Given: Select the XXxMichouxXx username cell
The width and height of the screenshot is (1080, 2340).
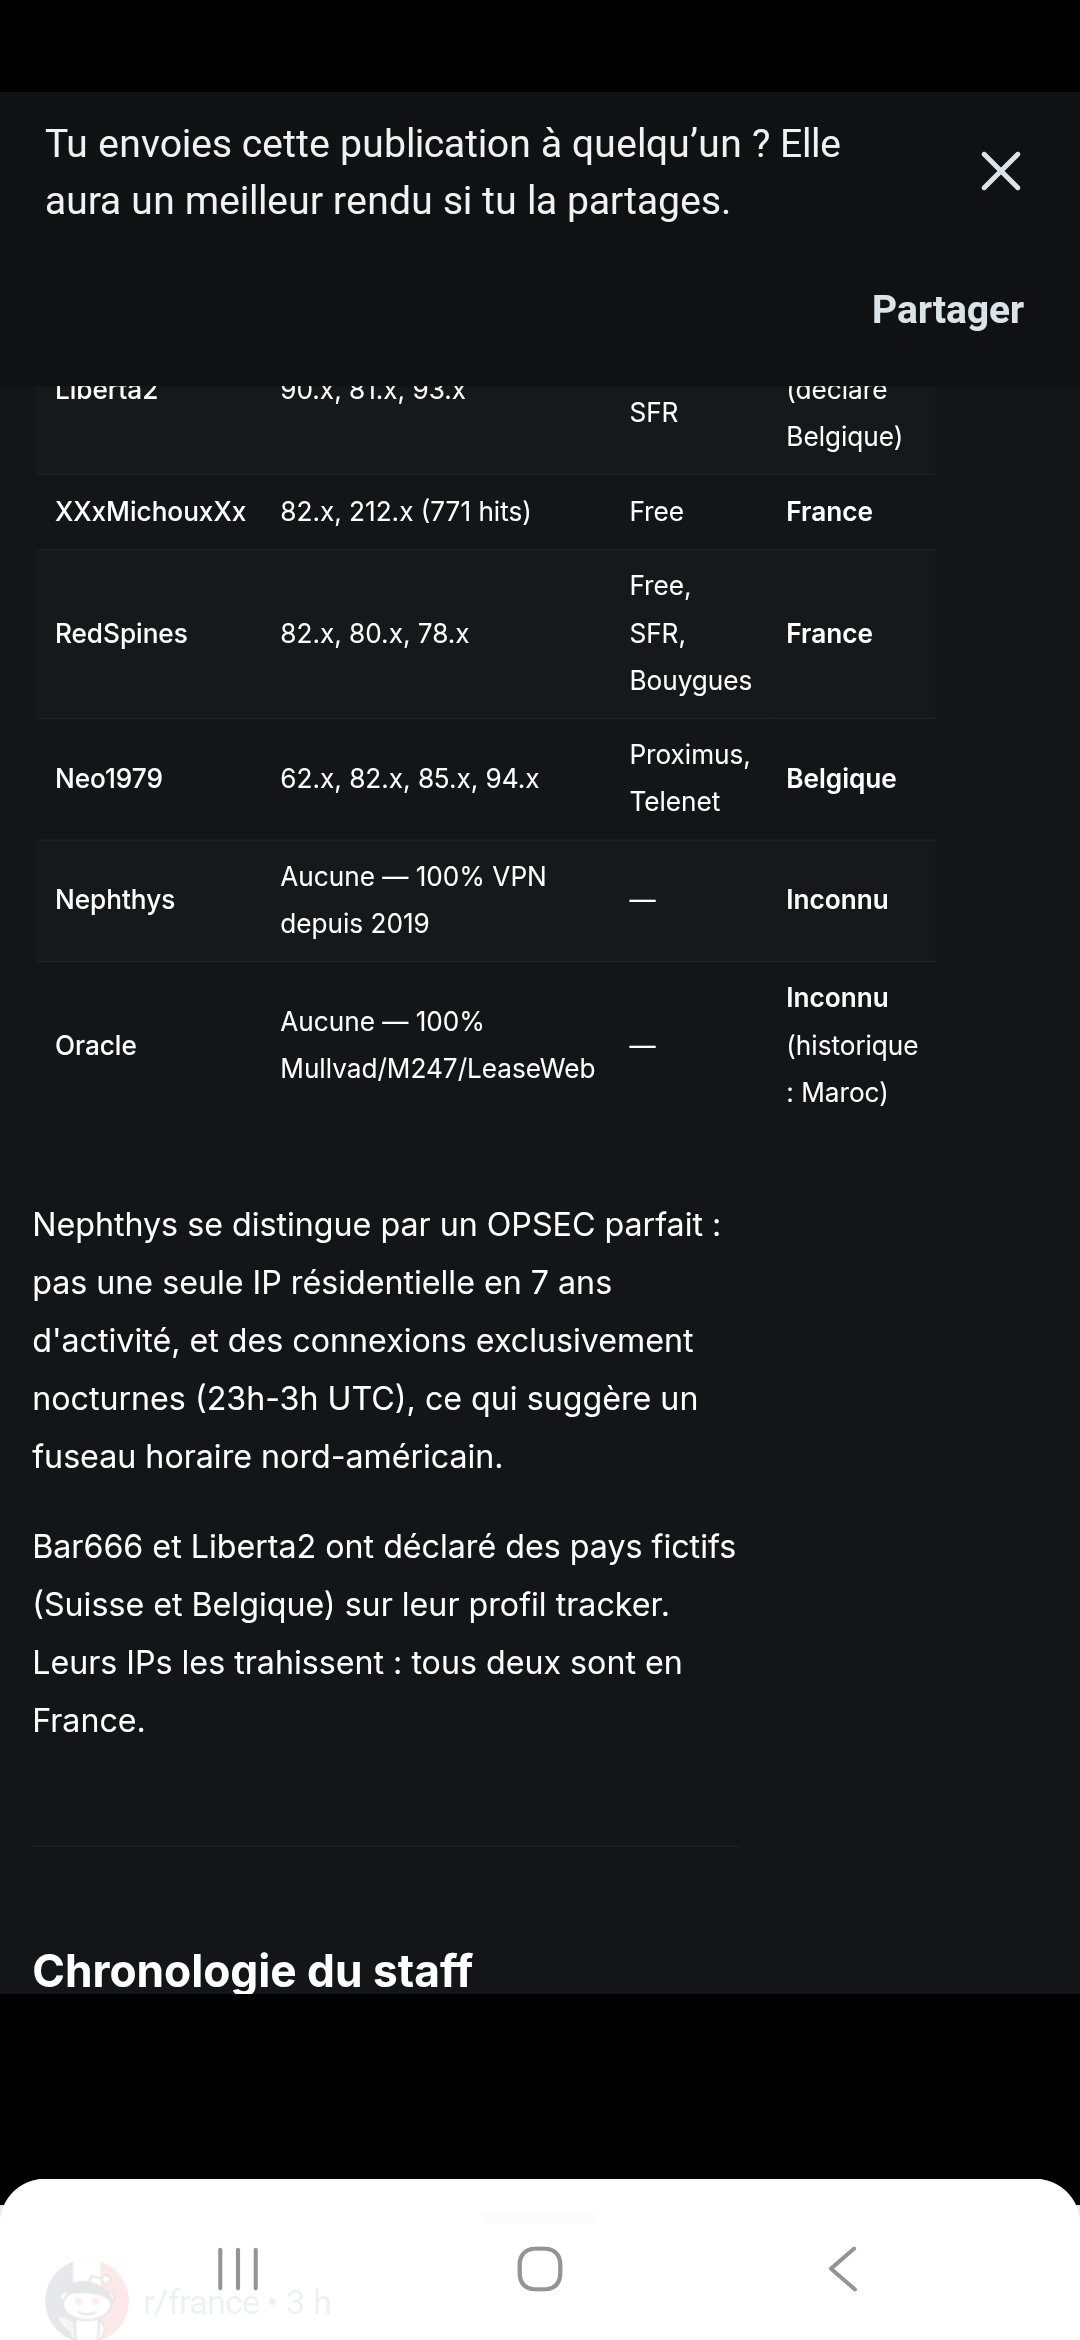Looking at the screenshot, I should [150, 512].
